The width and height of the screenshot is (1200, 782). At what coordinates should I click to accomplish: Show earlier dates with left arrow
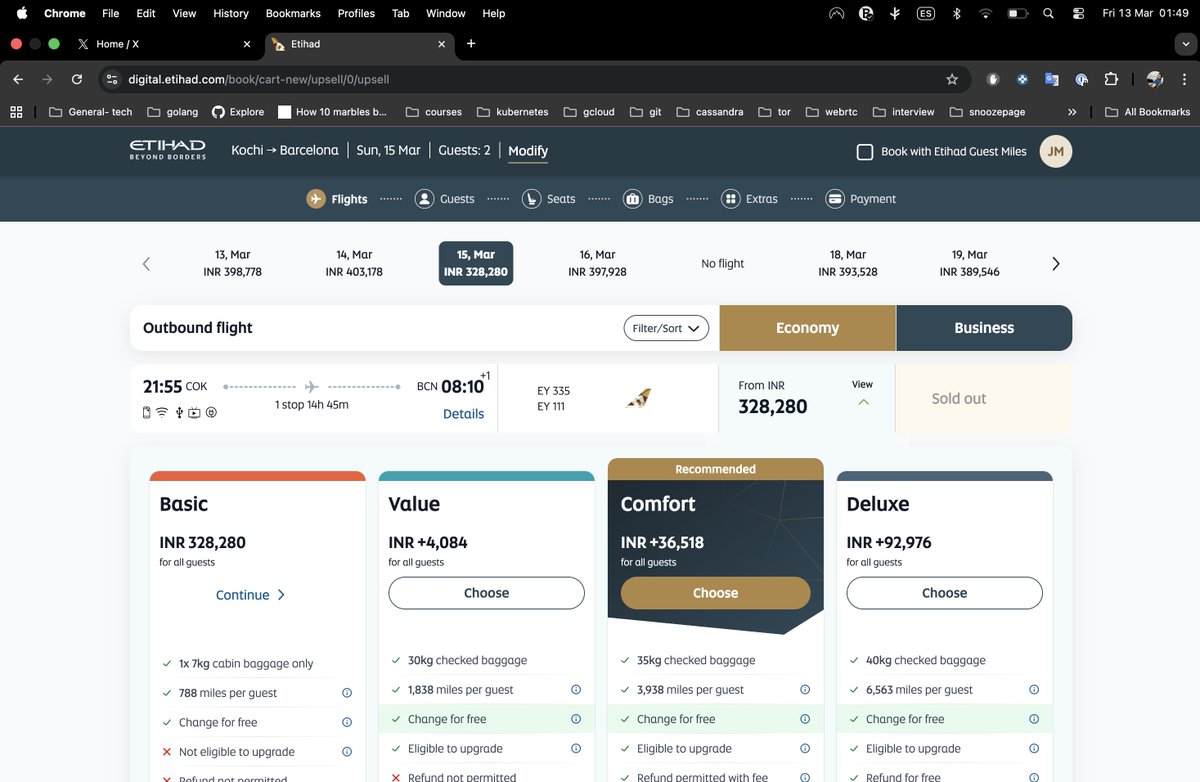click(146, 264)
